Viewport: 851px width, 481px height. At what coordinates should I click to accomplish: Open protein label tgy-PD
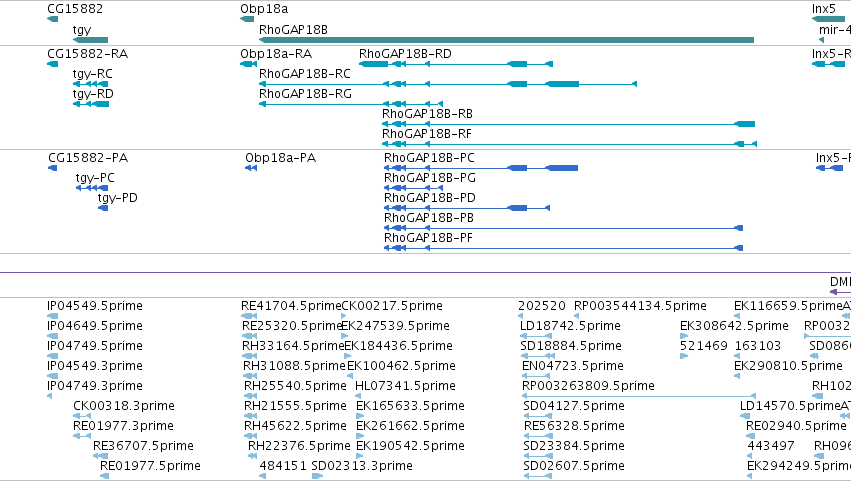point(118,198)
